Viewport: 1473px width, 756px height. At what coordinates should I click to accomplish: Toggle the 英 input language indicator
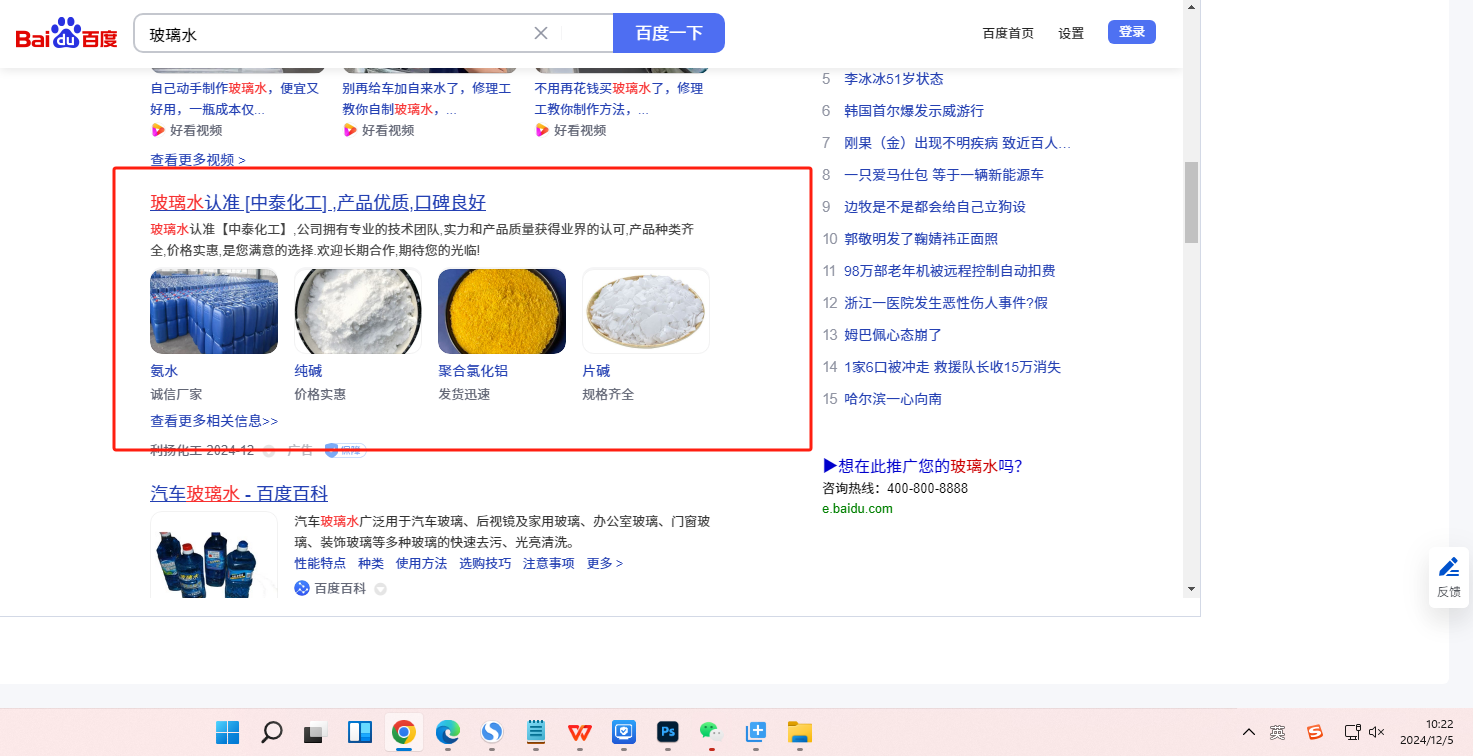1278,732
